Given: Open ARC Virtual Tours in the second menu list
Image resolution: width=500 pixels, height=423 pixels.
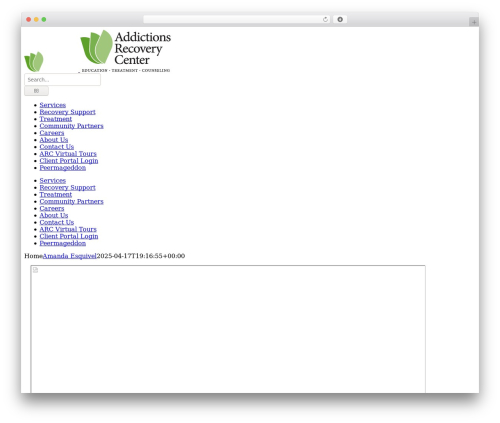Looking at the screenshot, I should tap(68, 230).
